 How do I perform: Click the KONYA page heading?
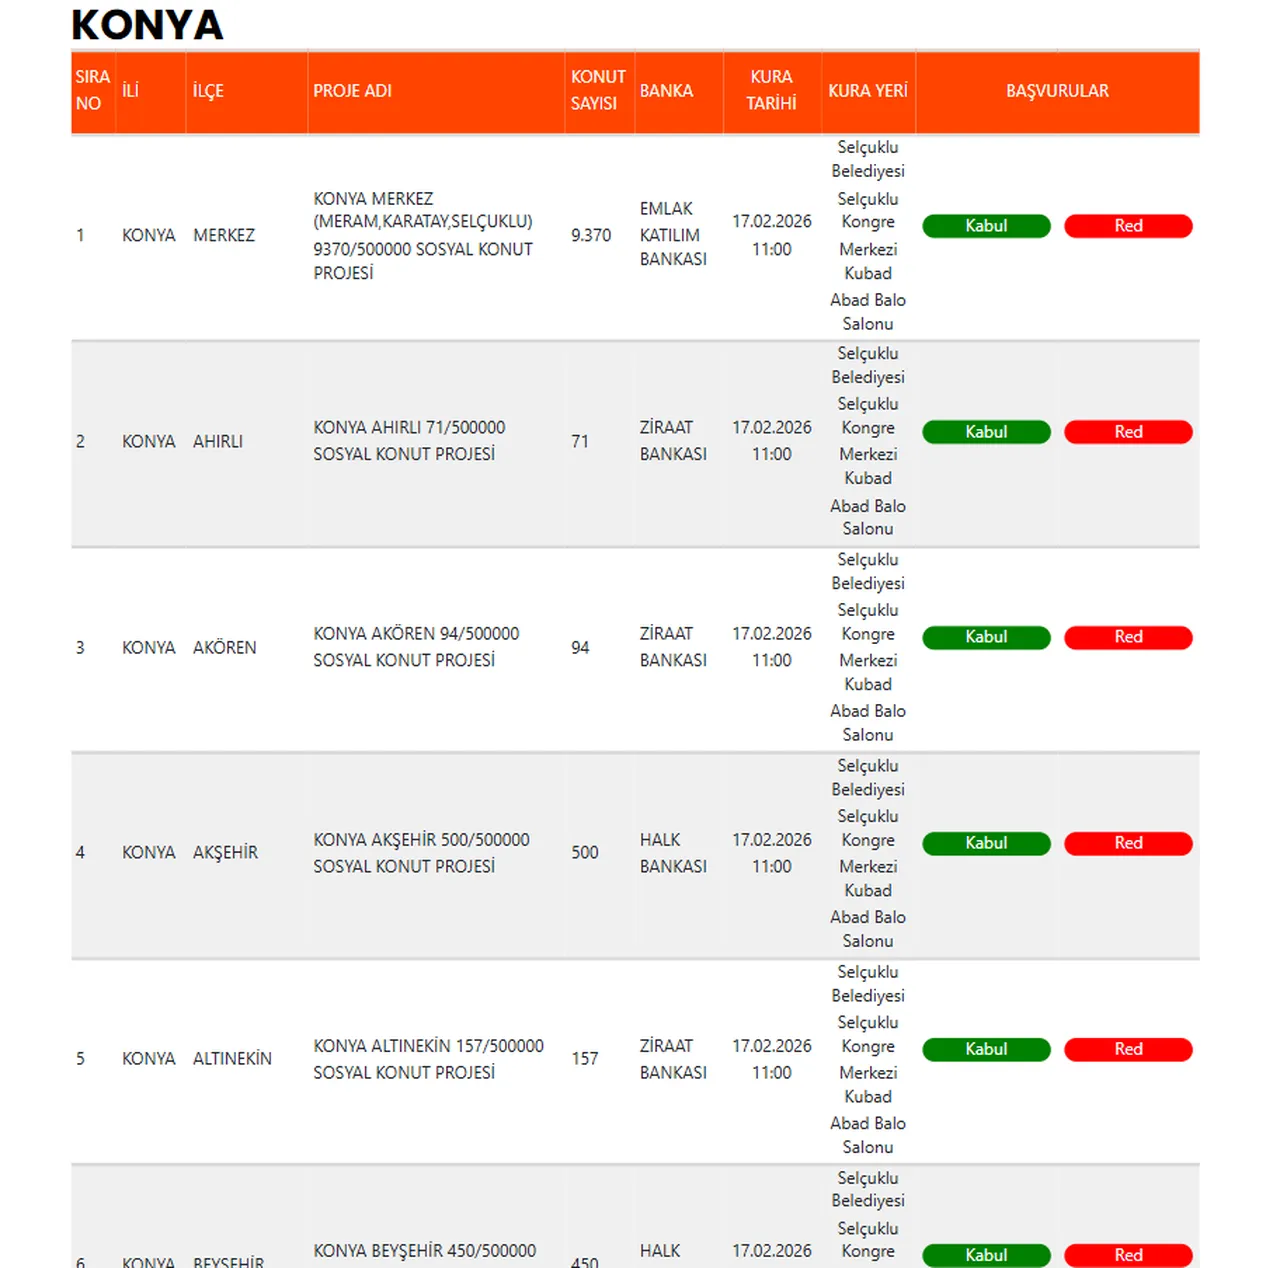pyautogui.click(x=148, y=25)
